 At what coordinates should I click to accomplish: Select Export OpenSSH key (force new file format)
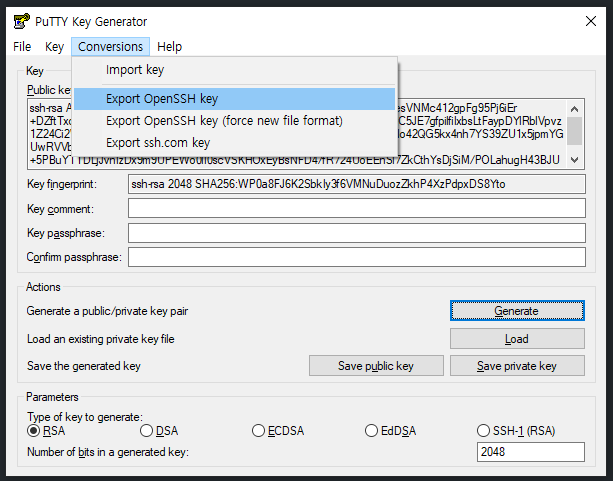pyautogui.click(x=224, y=121)
